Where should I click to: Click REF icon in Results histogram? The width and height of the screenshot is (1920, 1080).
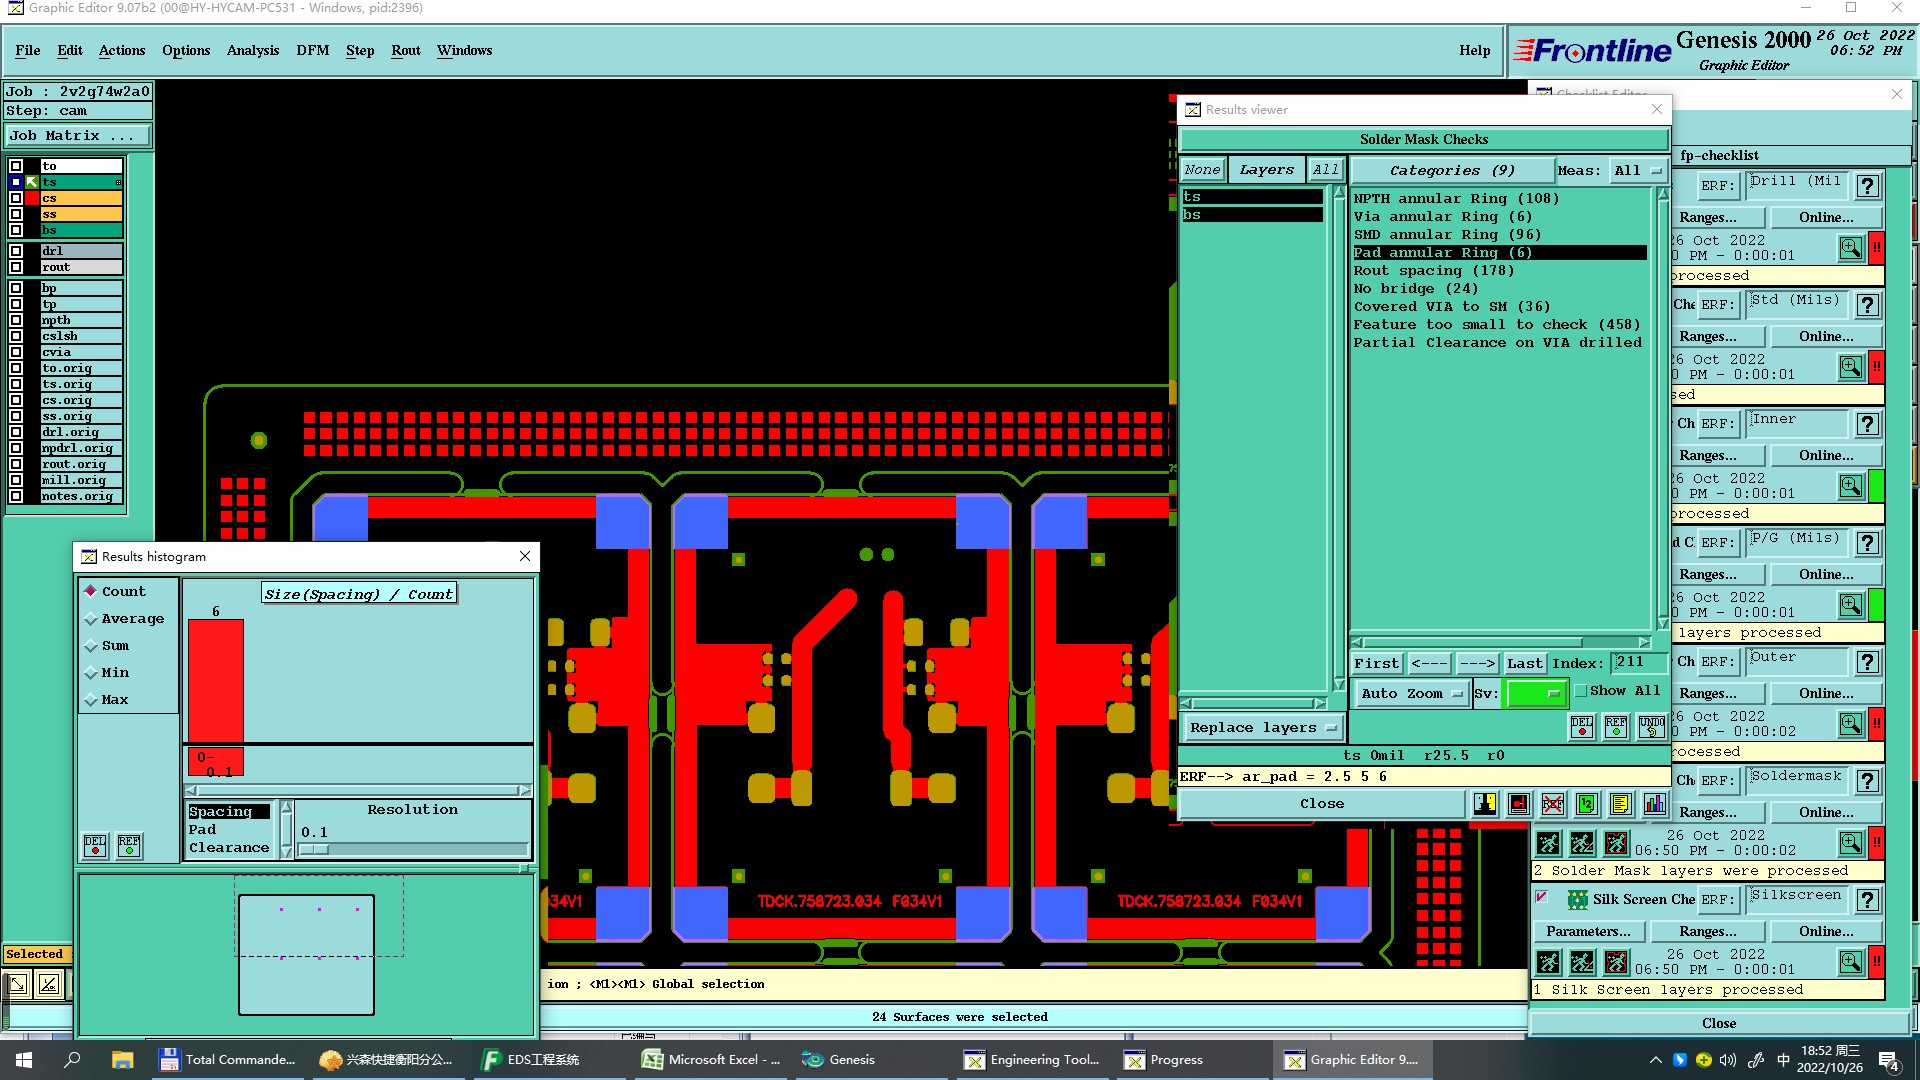(x=129, y=846)
